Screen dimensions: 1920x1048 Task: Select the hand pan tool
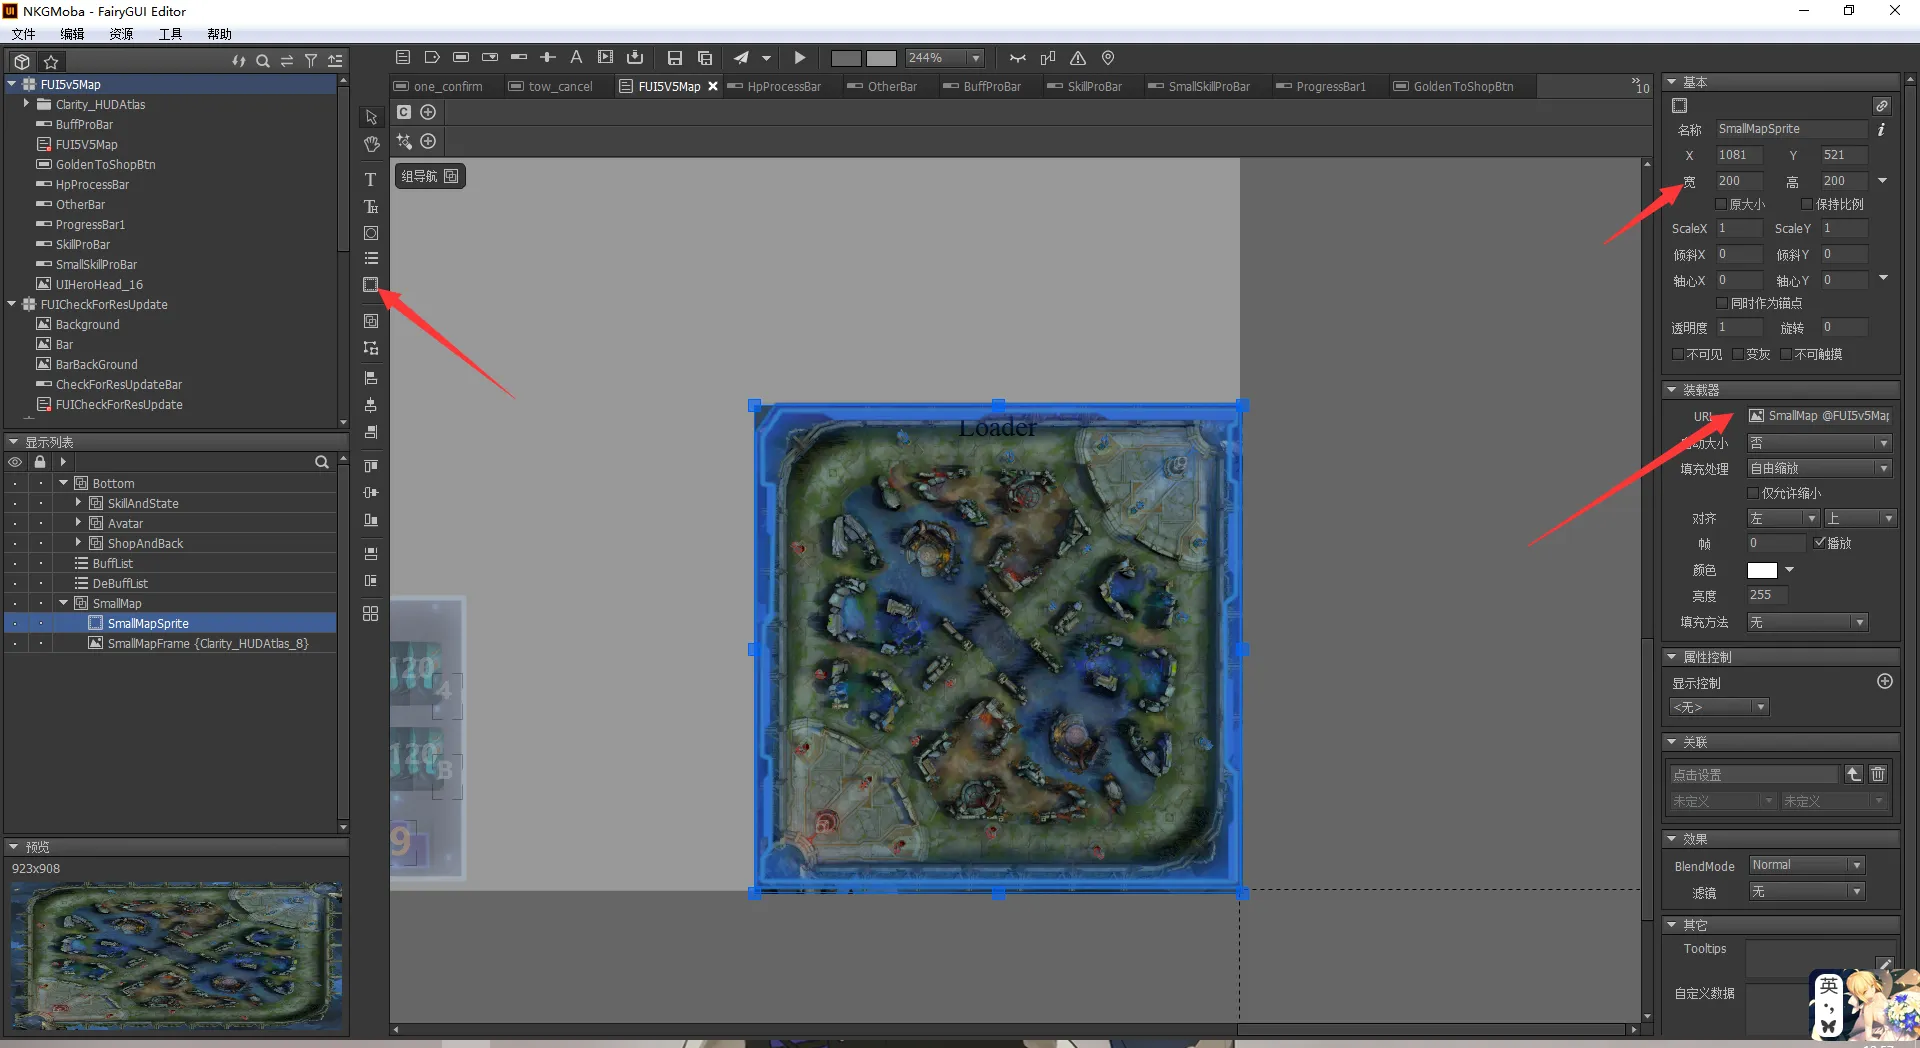point(371,144)
